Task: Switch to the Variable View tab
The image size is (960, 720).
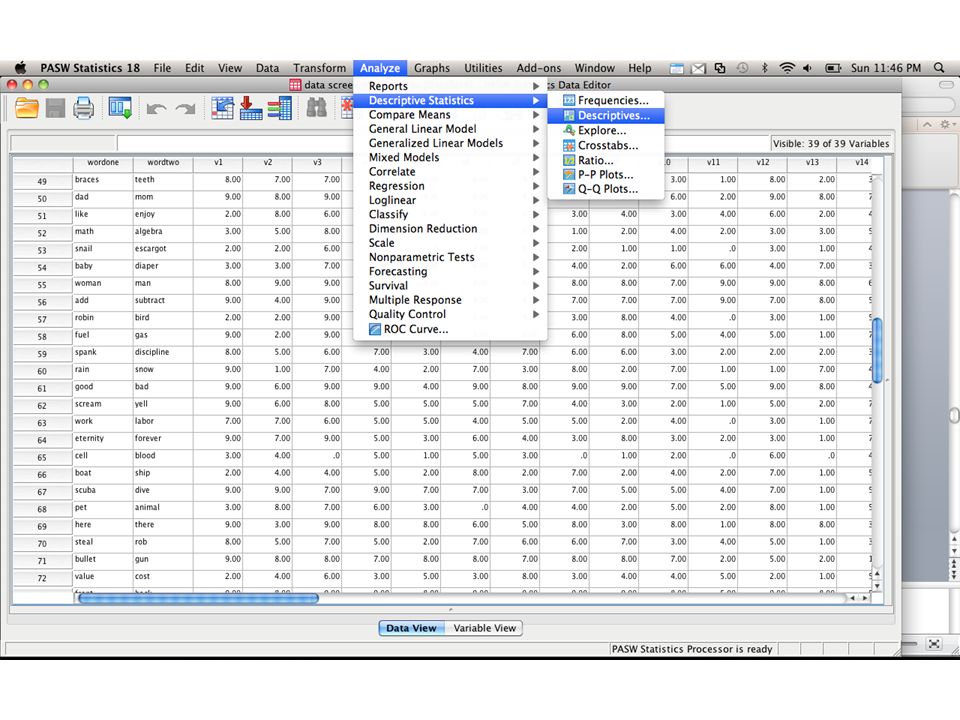Action: tap(484, 628)
